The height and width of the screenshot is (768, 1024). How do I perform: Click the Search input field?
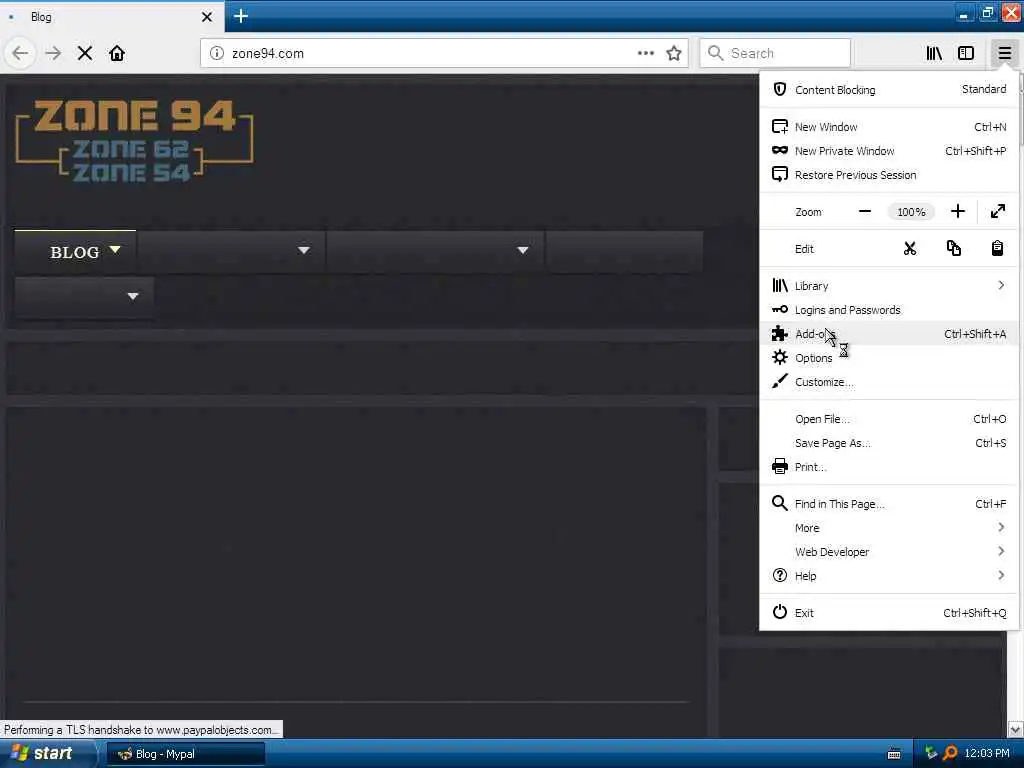click(x=775, y=53)
